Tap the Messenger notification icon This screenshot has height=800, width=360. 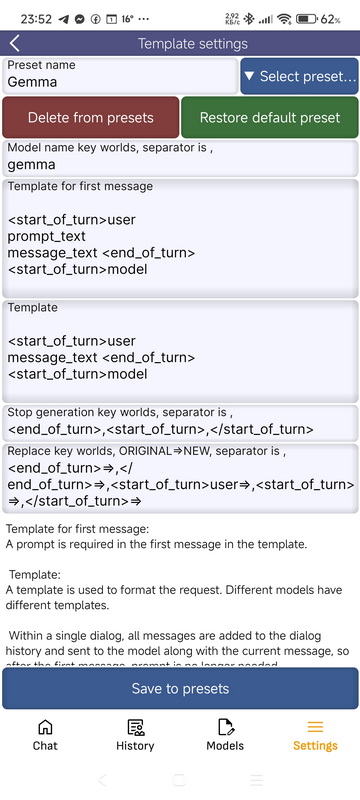coord(79,19)
